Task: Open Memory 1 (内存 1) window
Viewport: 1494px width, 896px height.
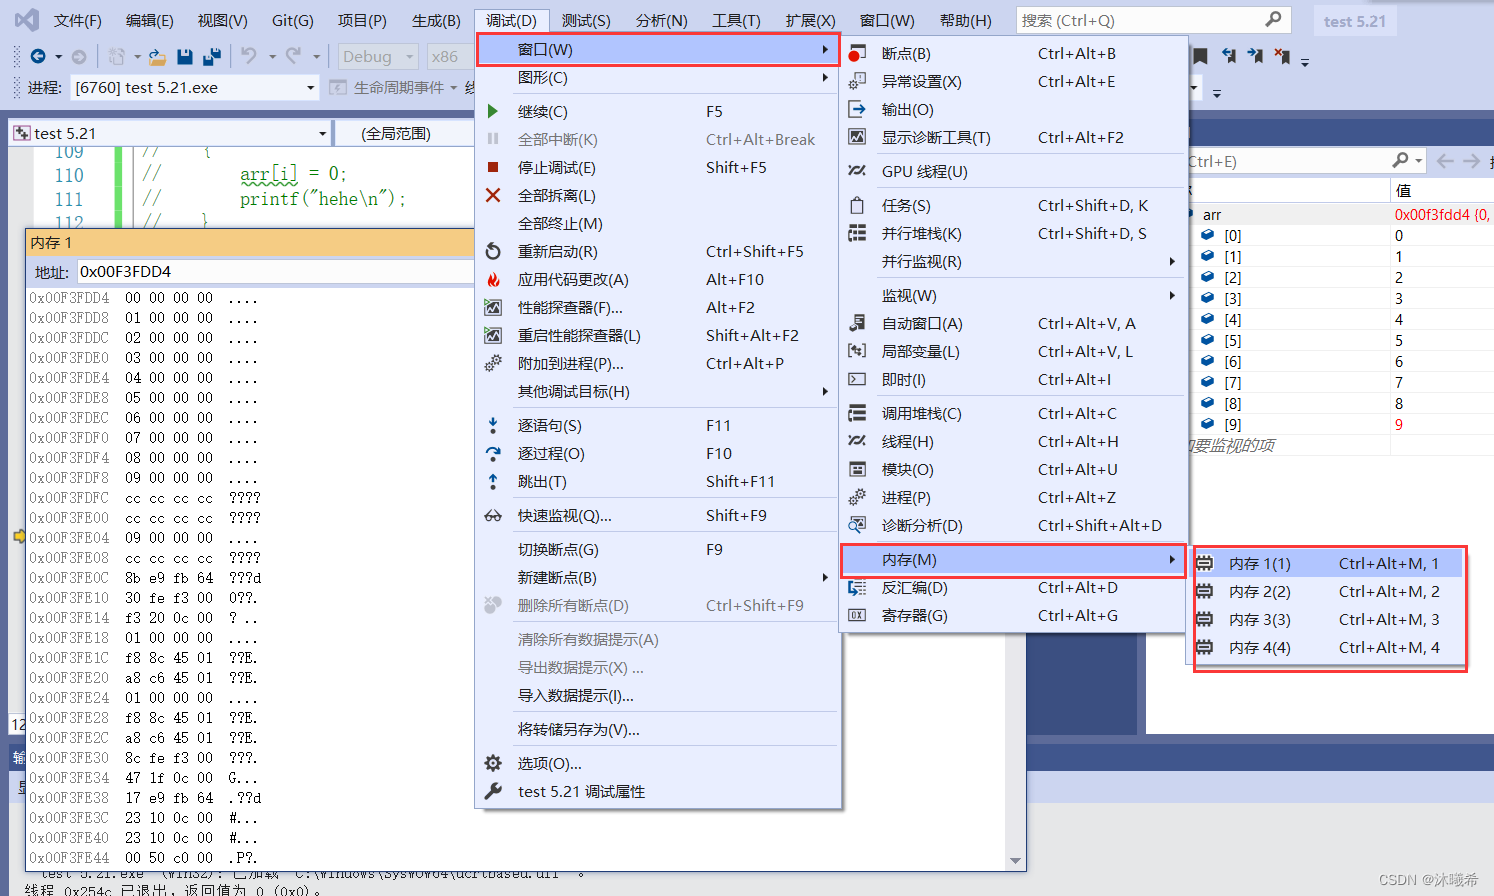Action: click(x=1327, y=563)
